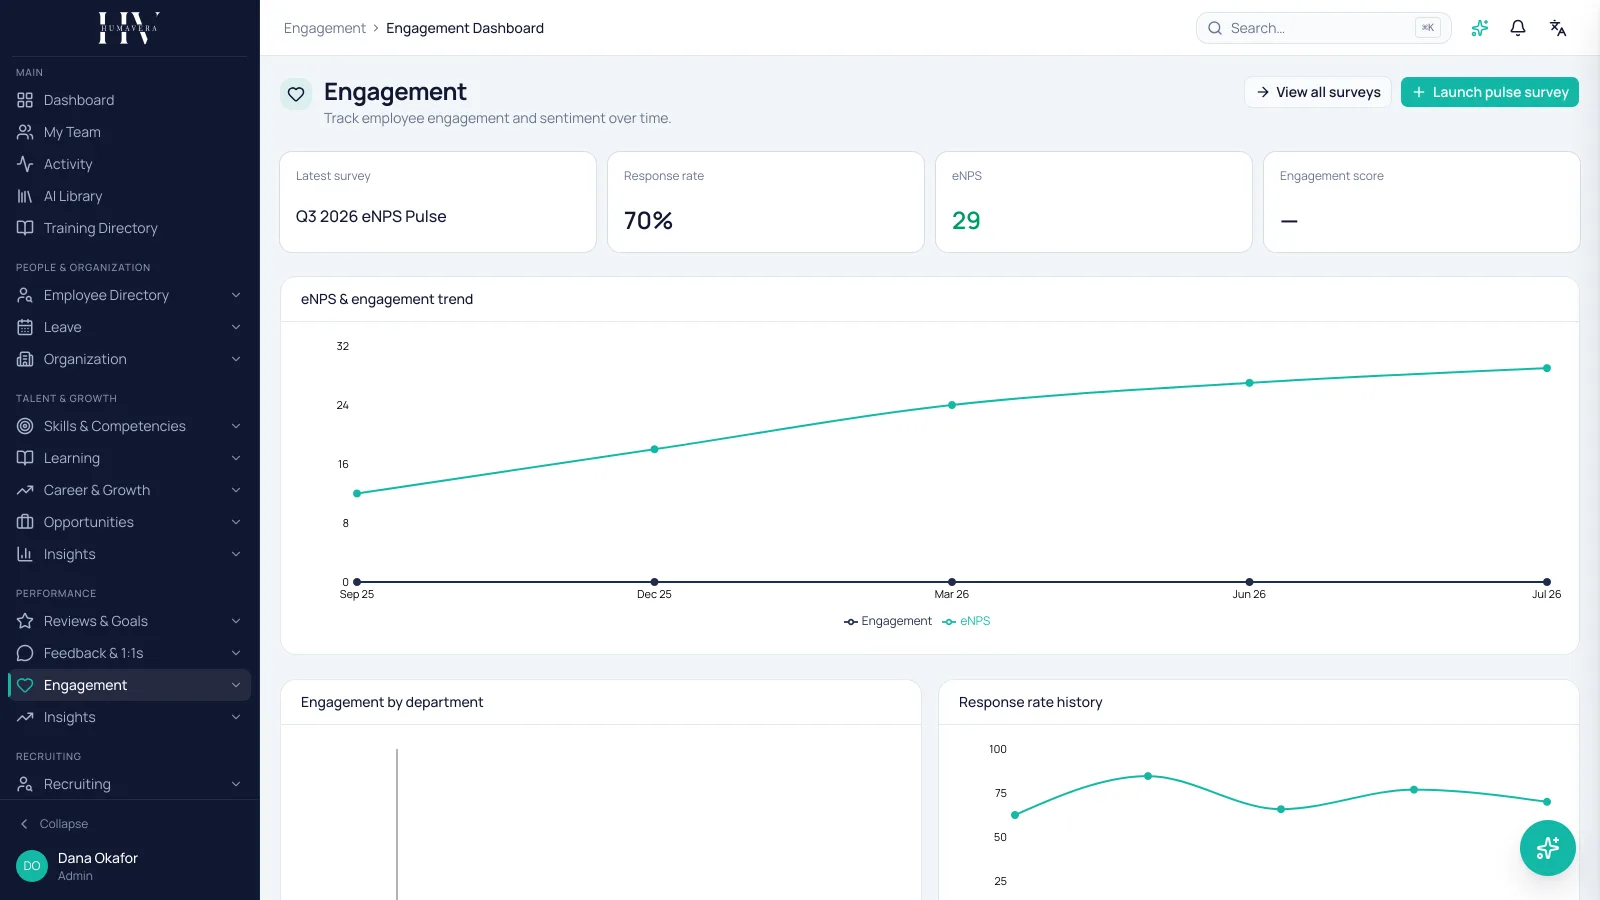Click the Engagement heart icon in sidebar
1600x900 pixels.
click(25, 685)
